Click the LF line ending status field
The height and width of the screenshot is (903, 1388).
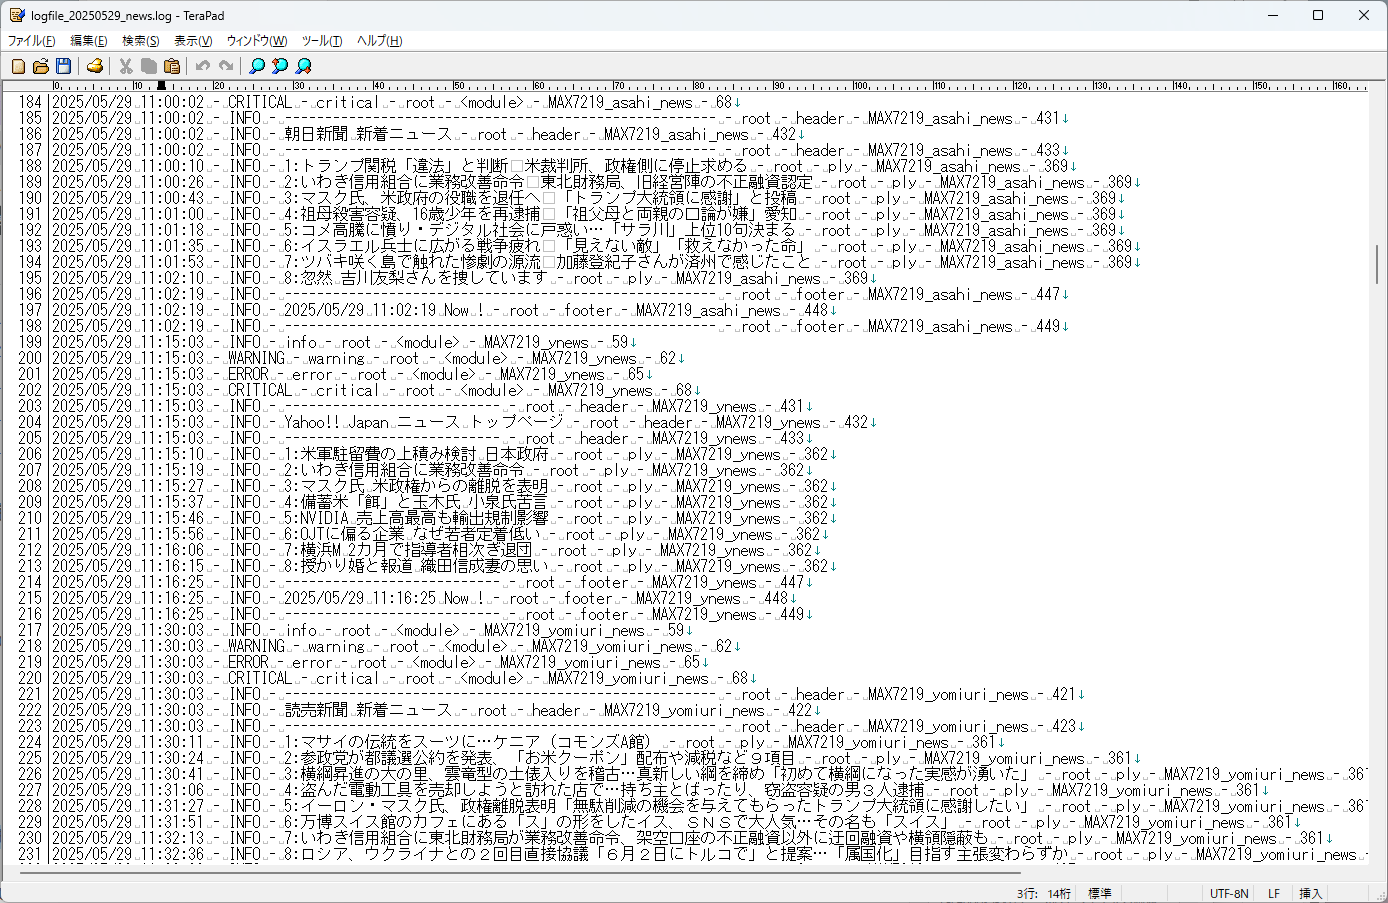click(1274, 893)
